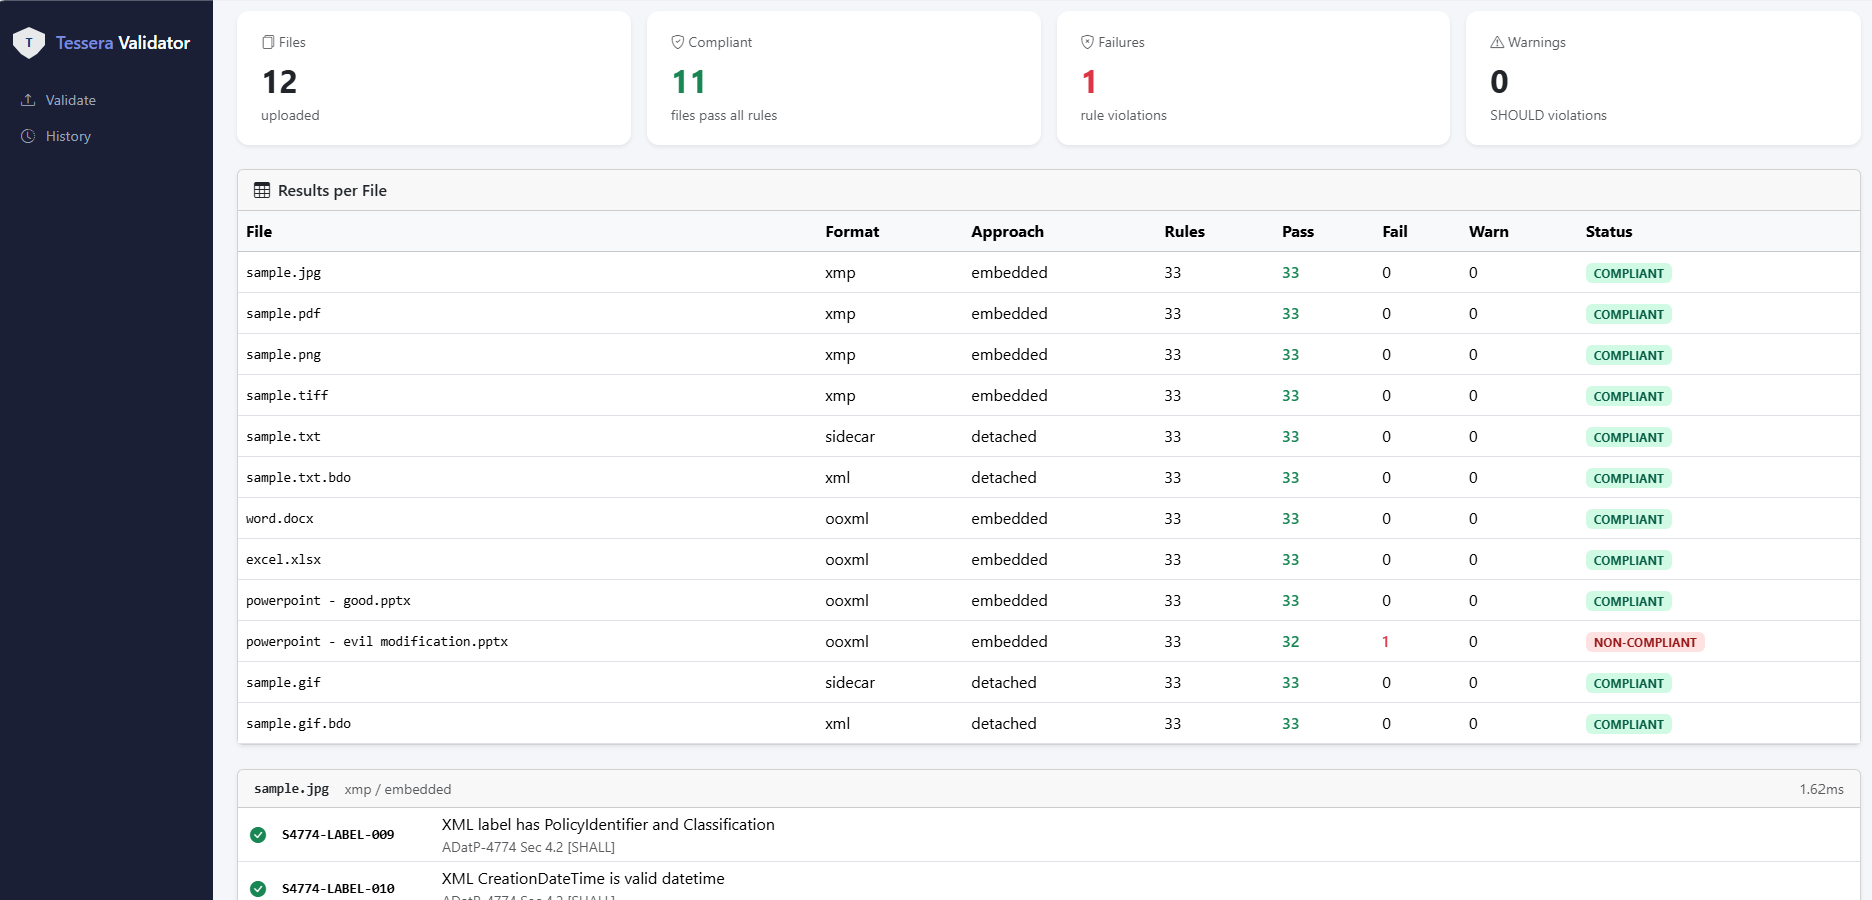Click the rule text about PolicyIdentifier and Classification
1872x900 pixels.
[608, 824]
